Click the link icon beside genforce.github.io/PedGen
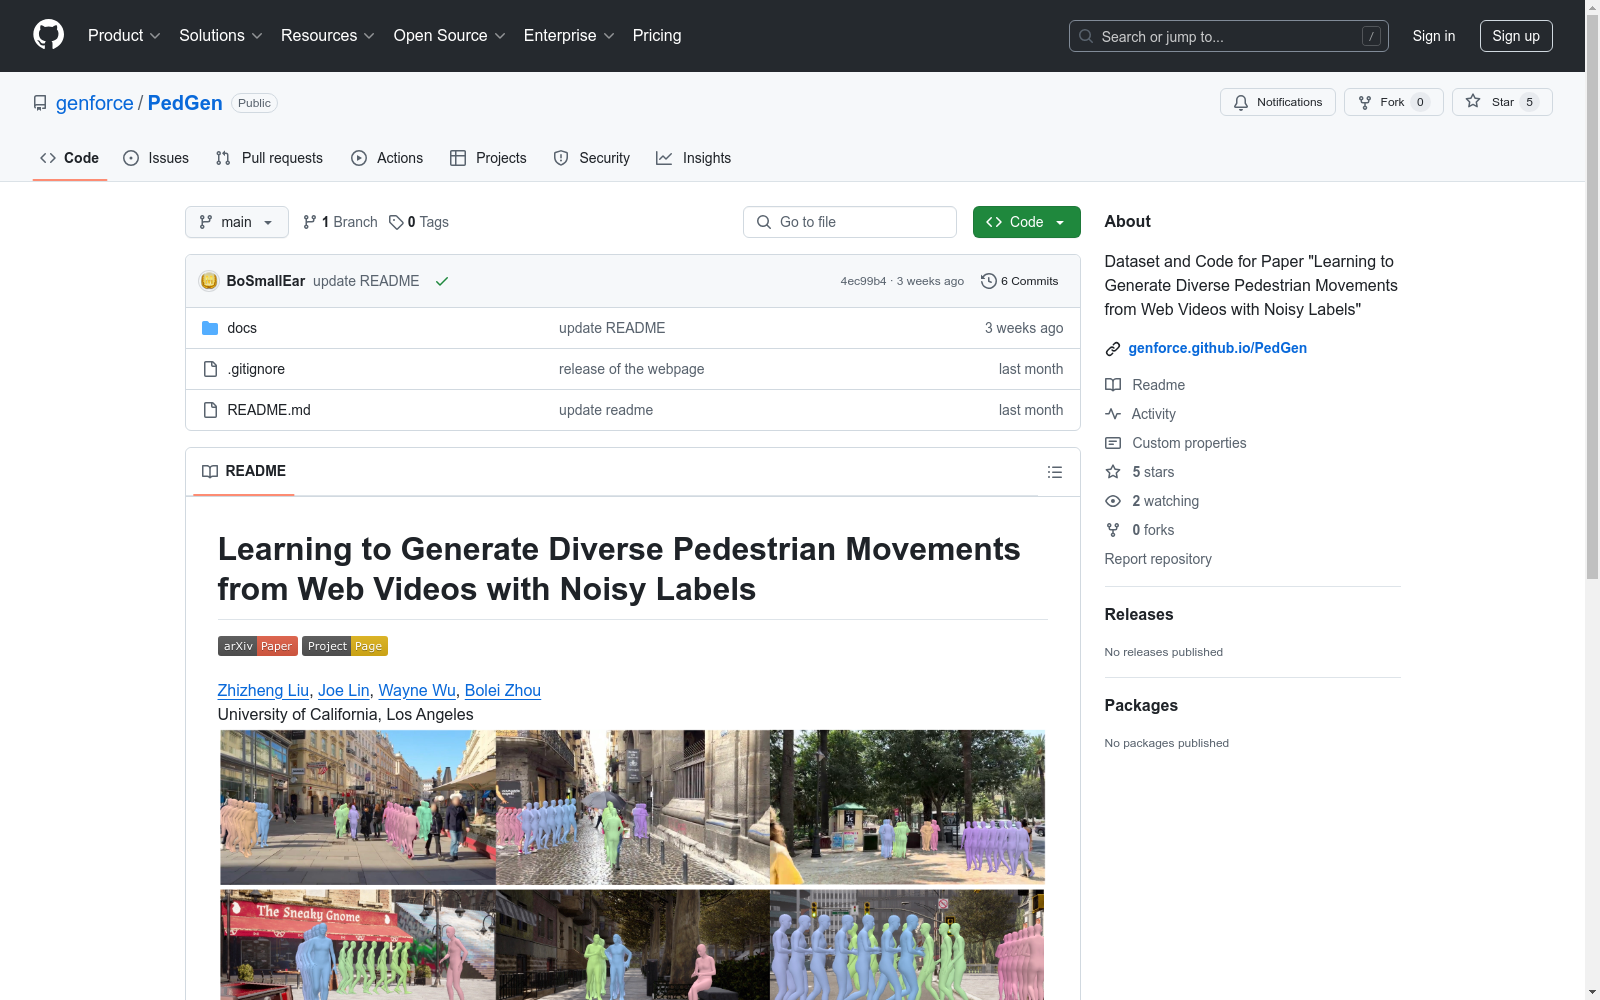 1113,348
